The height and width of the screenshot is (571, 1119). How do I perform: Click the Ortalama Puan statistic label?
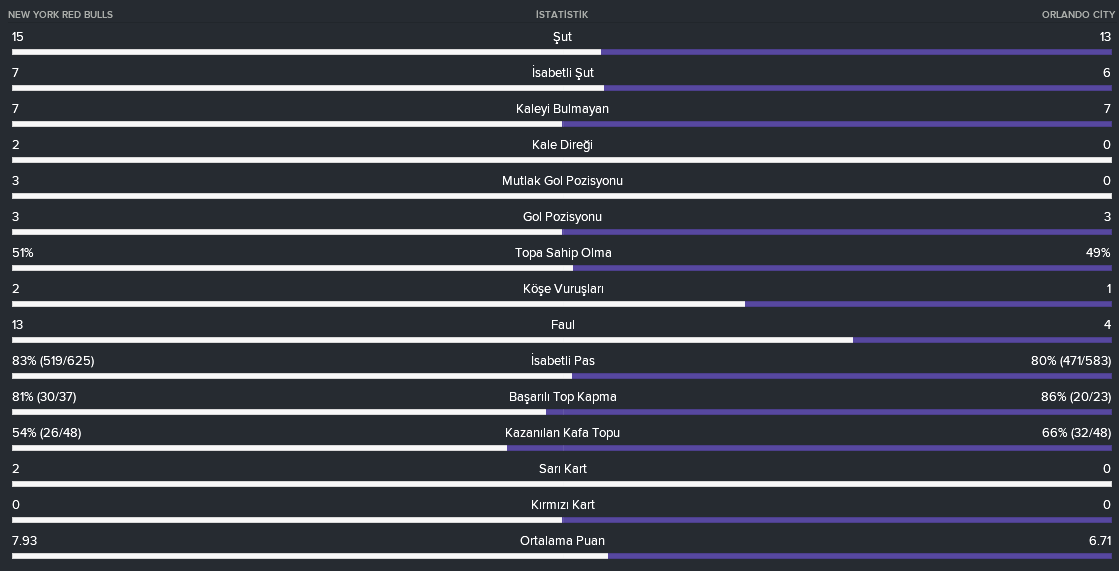tap(562, 541)
